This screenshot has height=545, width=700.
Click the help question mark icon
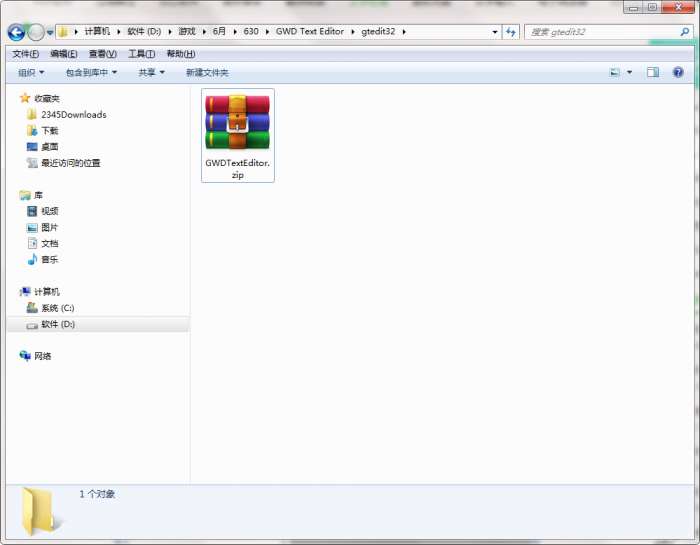point(678,72)
